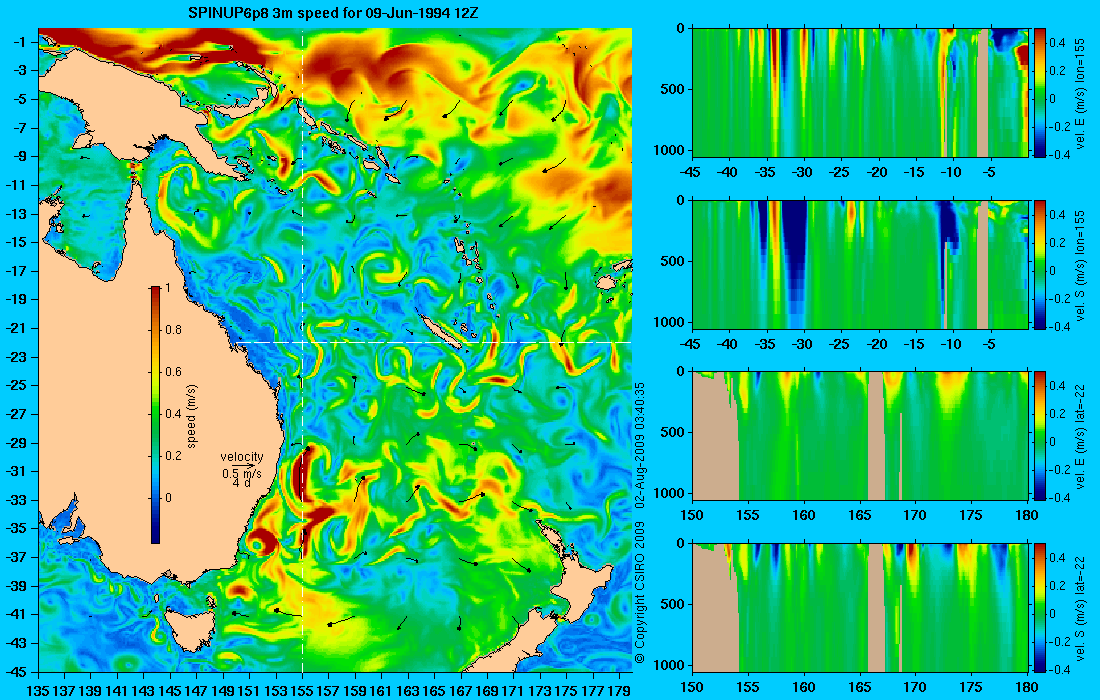Click latitude tick "-21" on the map axis
1100x700 pixels.
pos(15,328)
